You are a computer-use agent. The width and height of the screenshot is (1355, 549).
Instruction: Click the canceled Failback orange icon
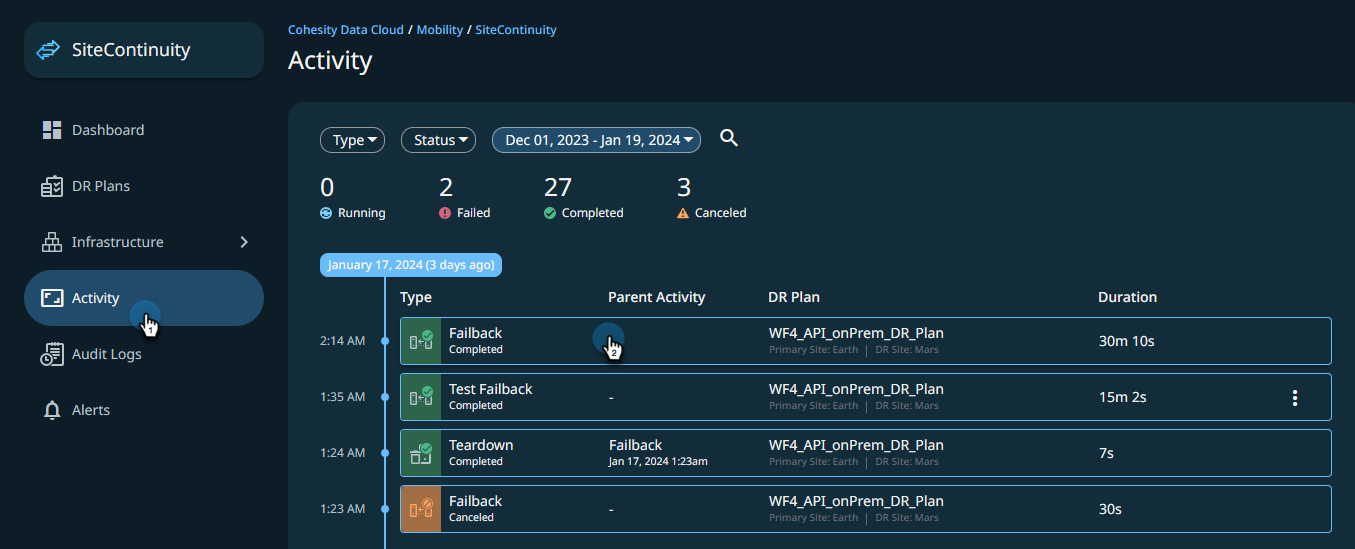coord(421,509)
